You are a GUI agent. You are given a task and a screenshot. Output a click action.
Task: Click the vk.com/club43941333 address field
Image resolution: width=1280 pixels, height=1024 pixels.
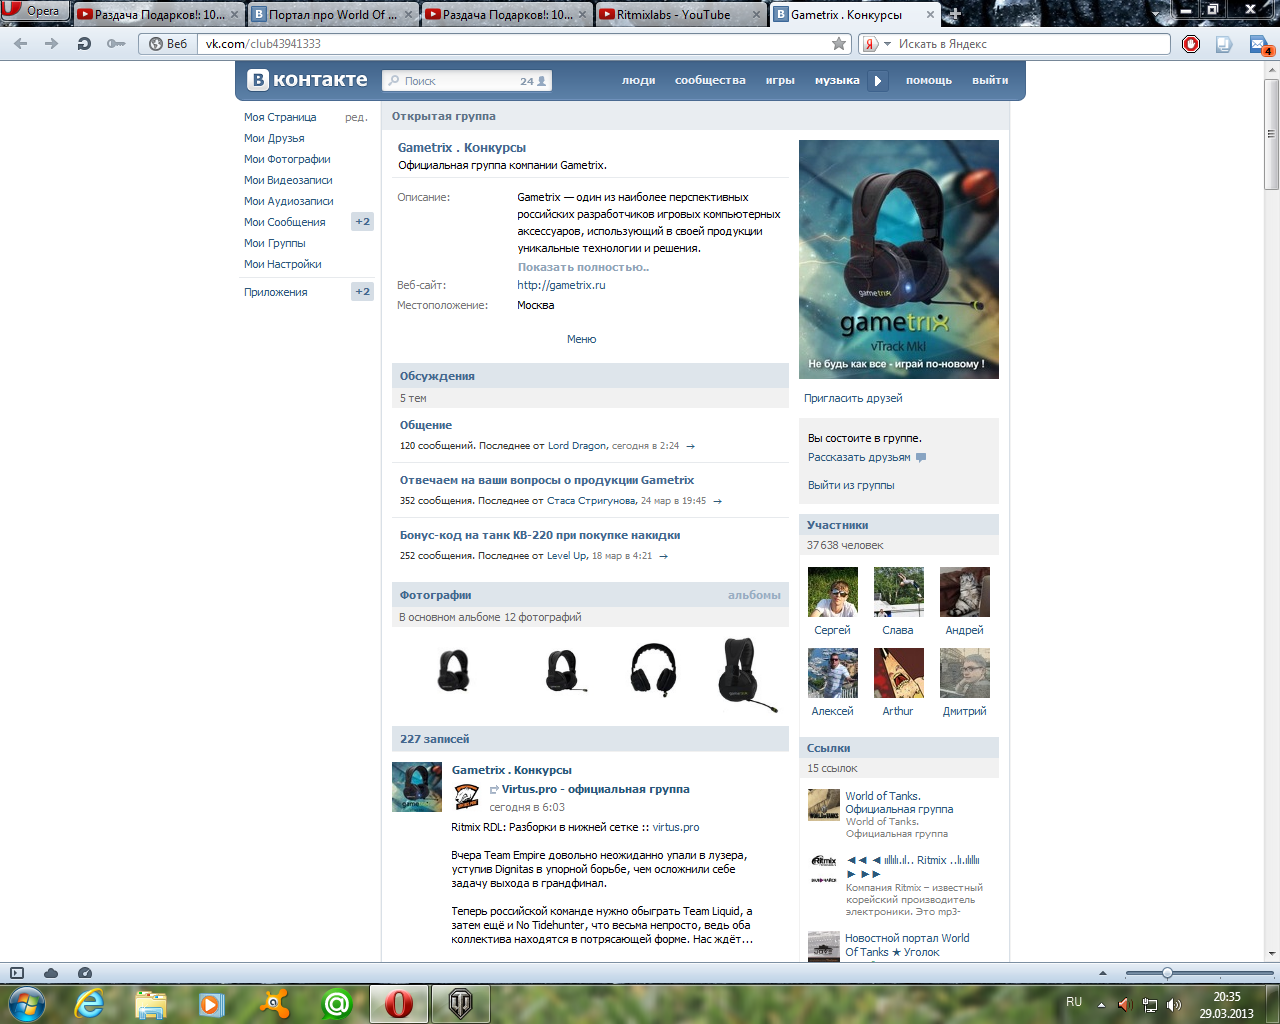515,44
